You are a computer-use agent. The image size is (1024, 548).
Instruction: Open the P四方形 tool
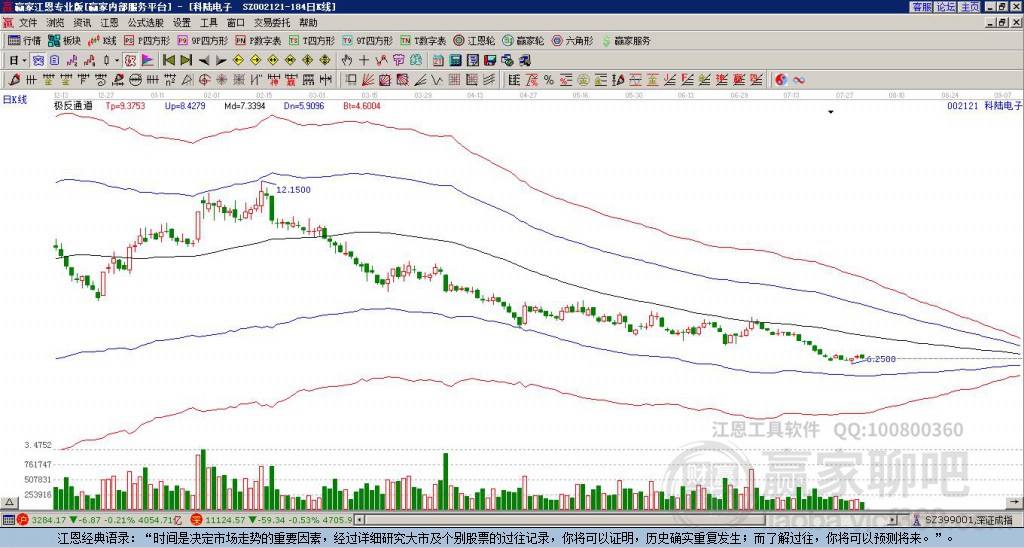pyautogui.click(x=147, y=40)
